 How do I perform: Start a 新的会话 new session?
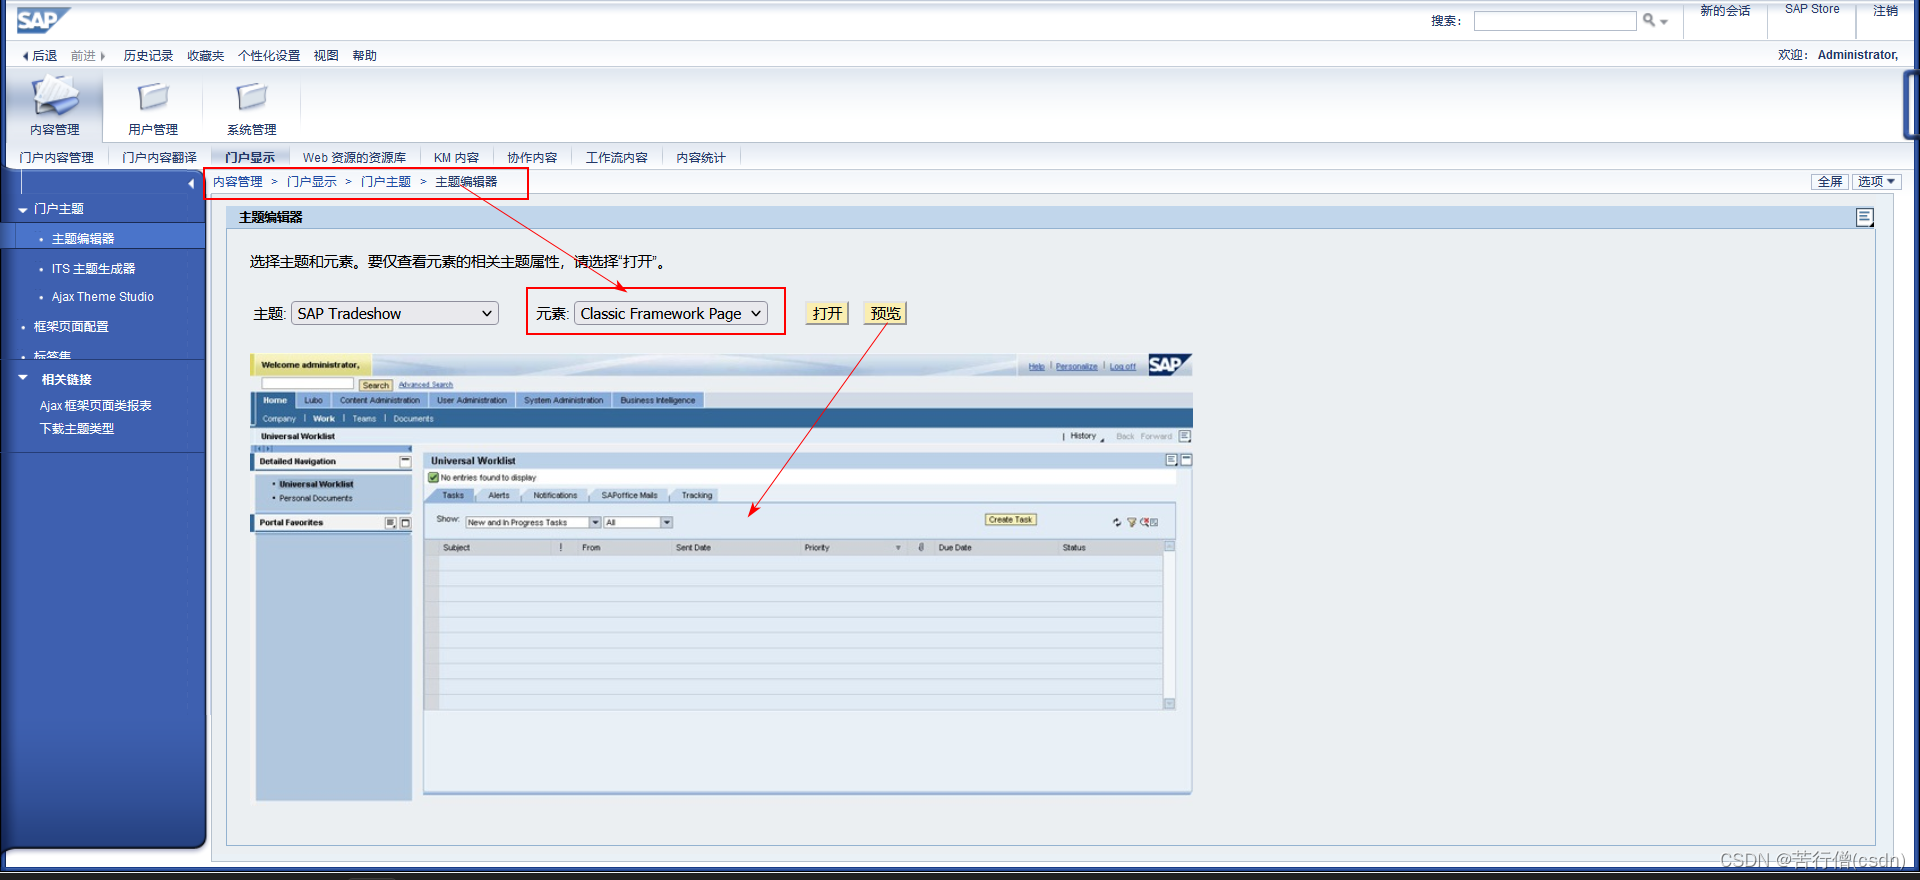[1725, 10]
